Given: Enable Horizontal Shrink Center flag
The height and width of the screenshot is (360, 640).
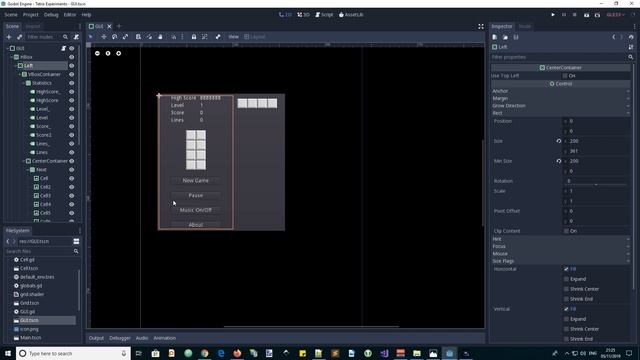Looking at the screenshot, I should pyautogui.click(x=566, y=289).
